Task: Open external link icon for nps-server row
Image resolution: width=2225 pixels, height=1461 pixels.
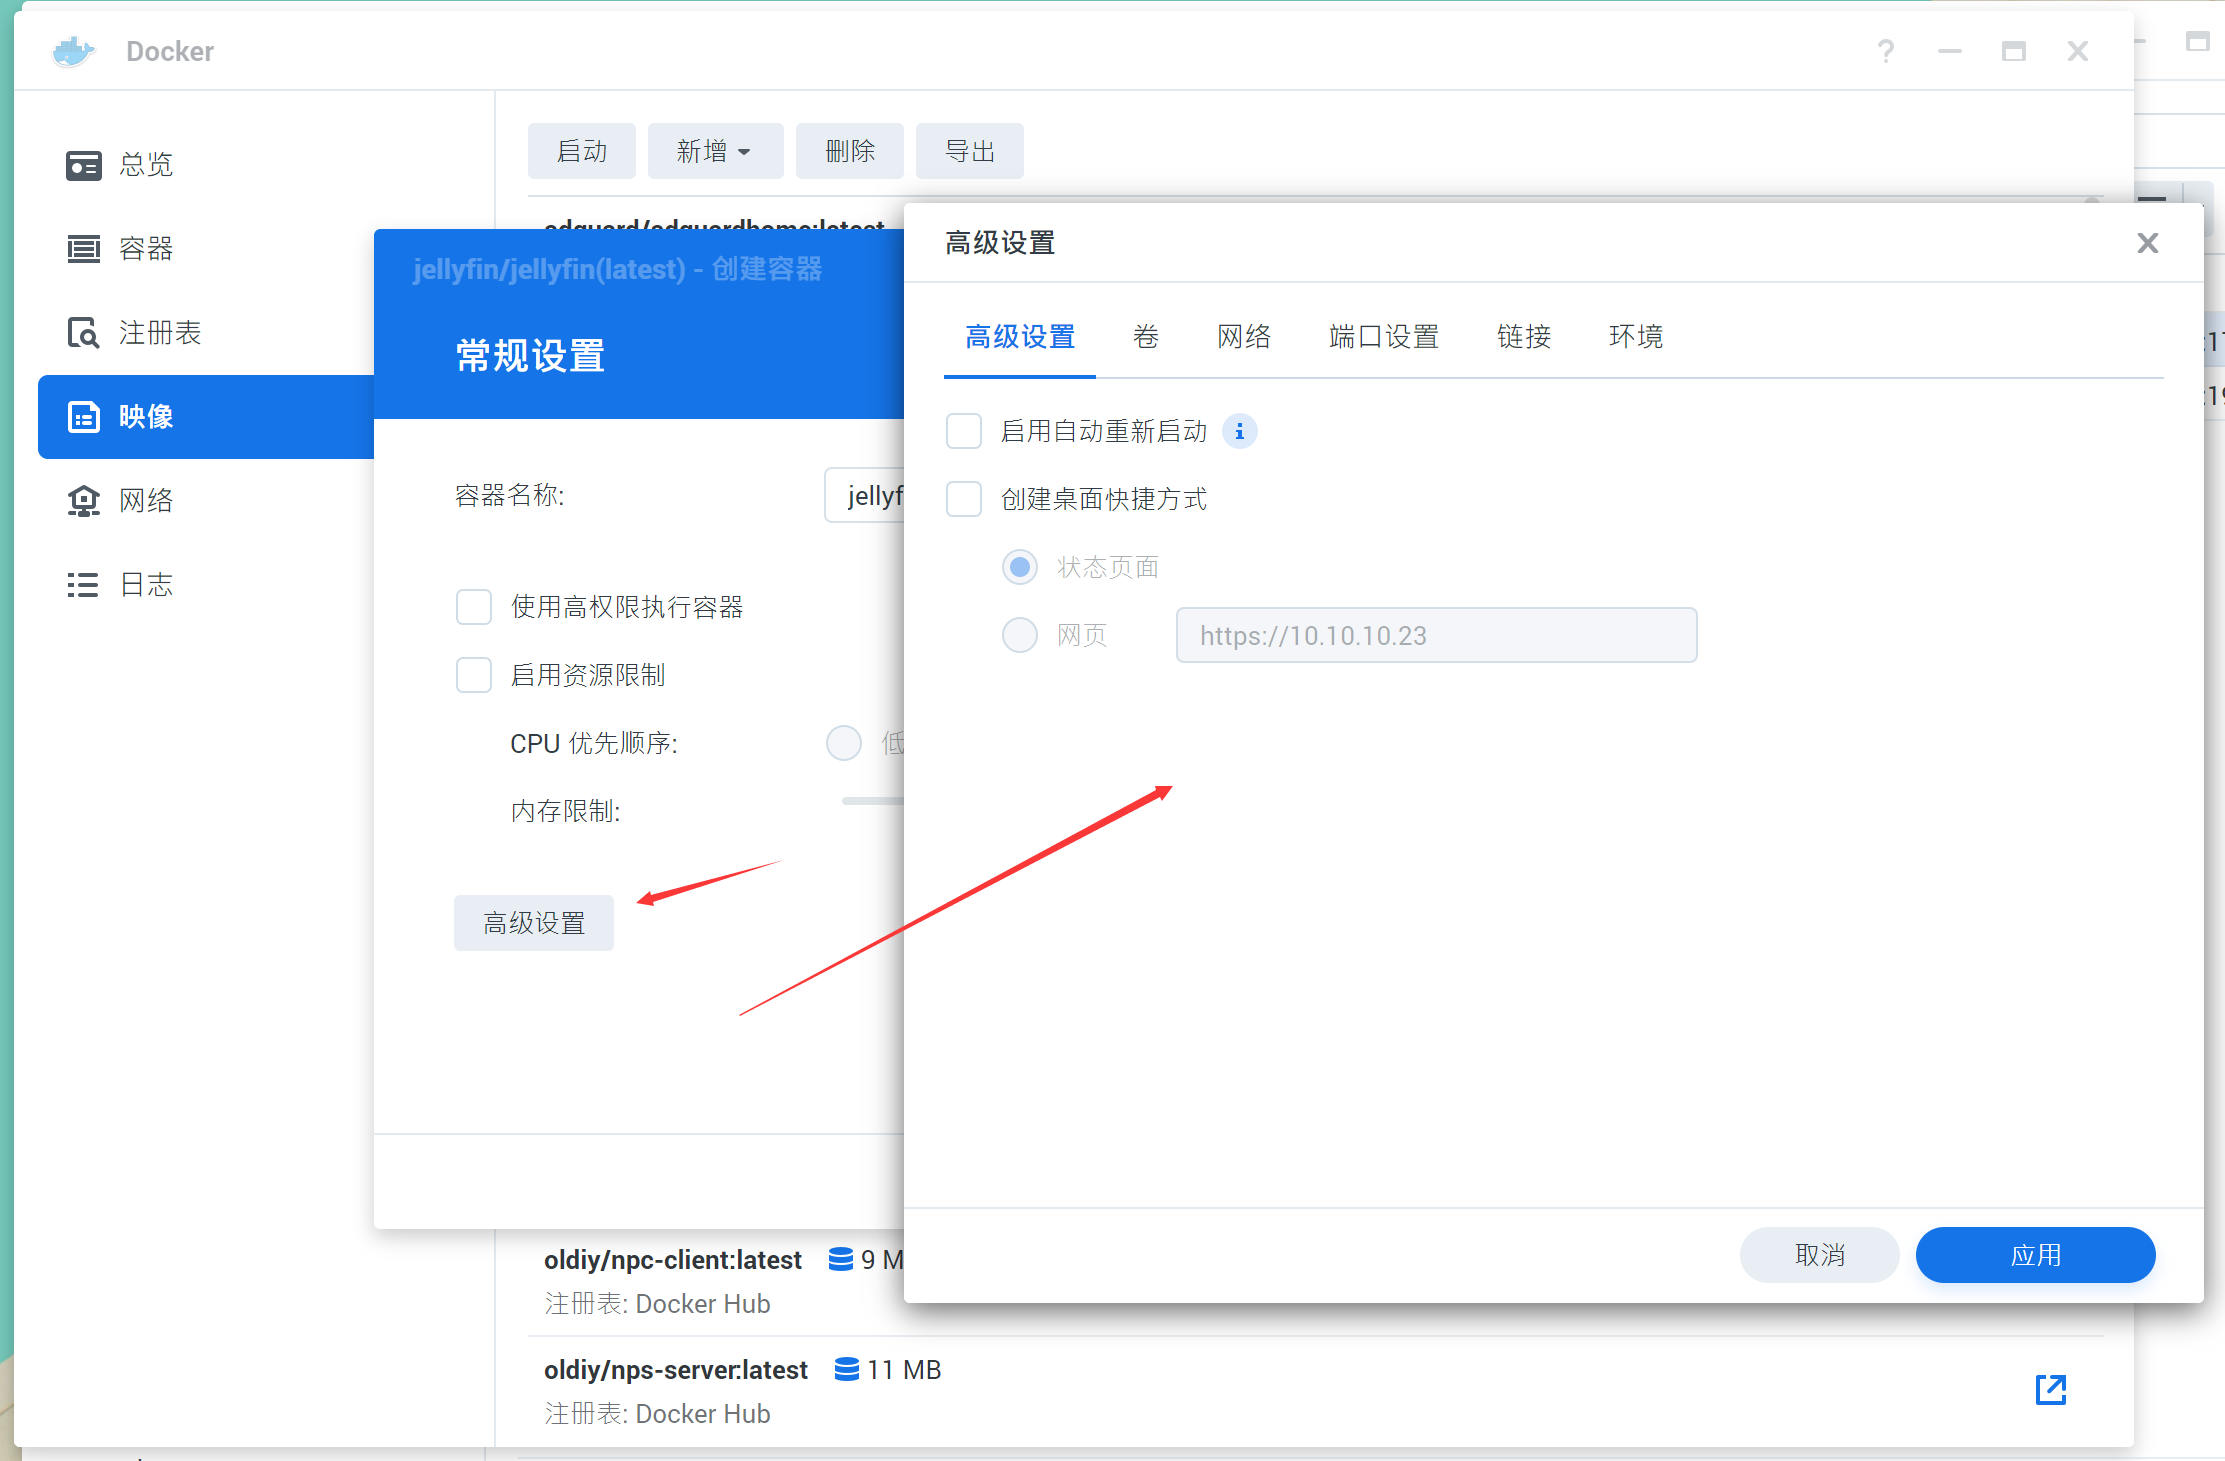Action: coord(2051,1389)
